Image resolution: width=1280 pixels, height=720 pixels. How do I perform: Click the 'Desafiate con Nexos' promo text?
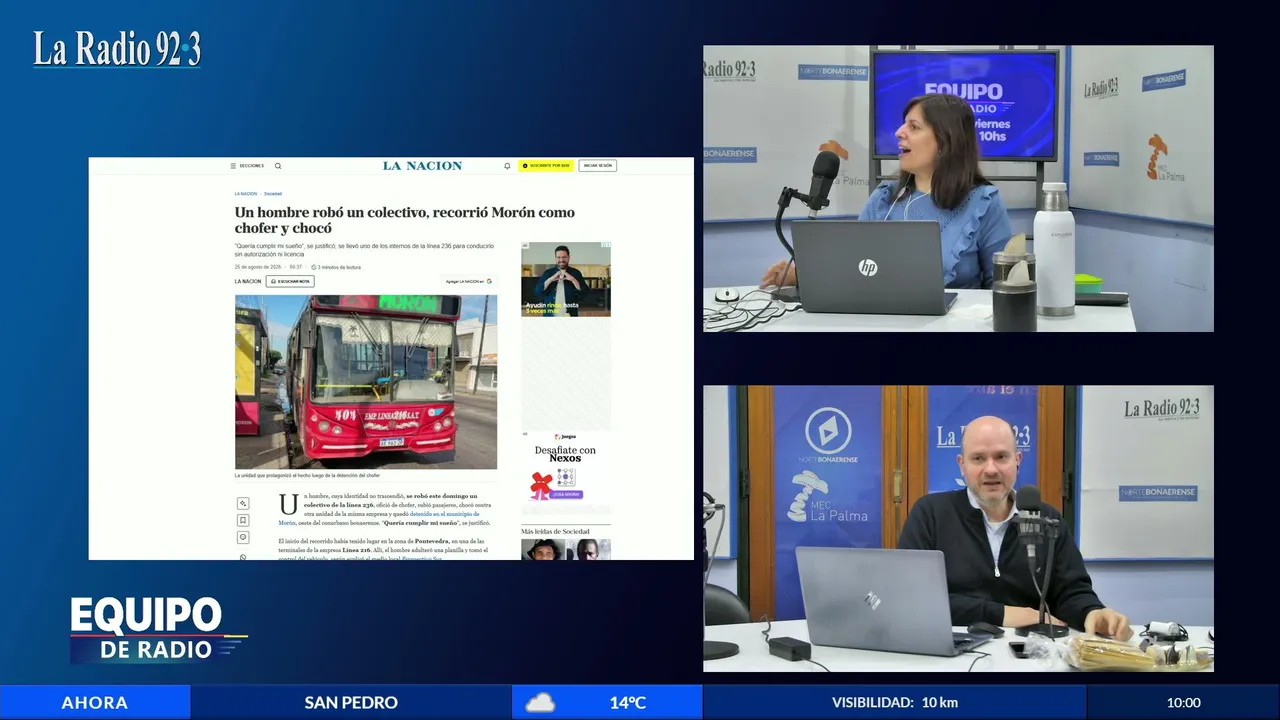tap(565, 454)
